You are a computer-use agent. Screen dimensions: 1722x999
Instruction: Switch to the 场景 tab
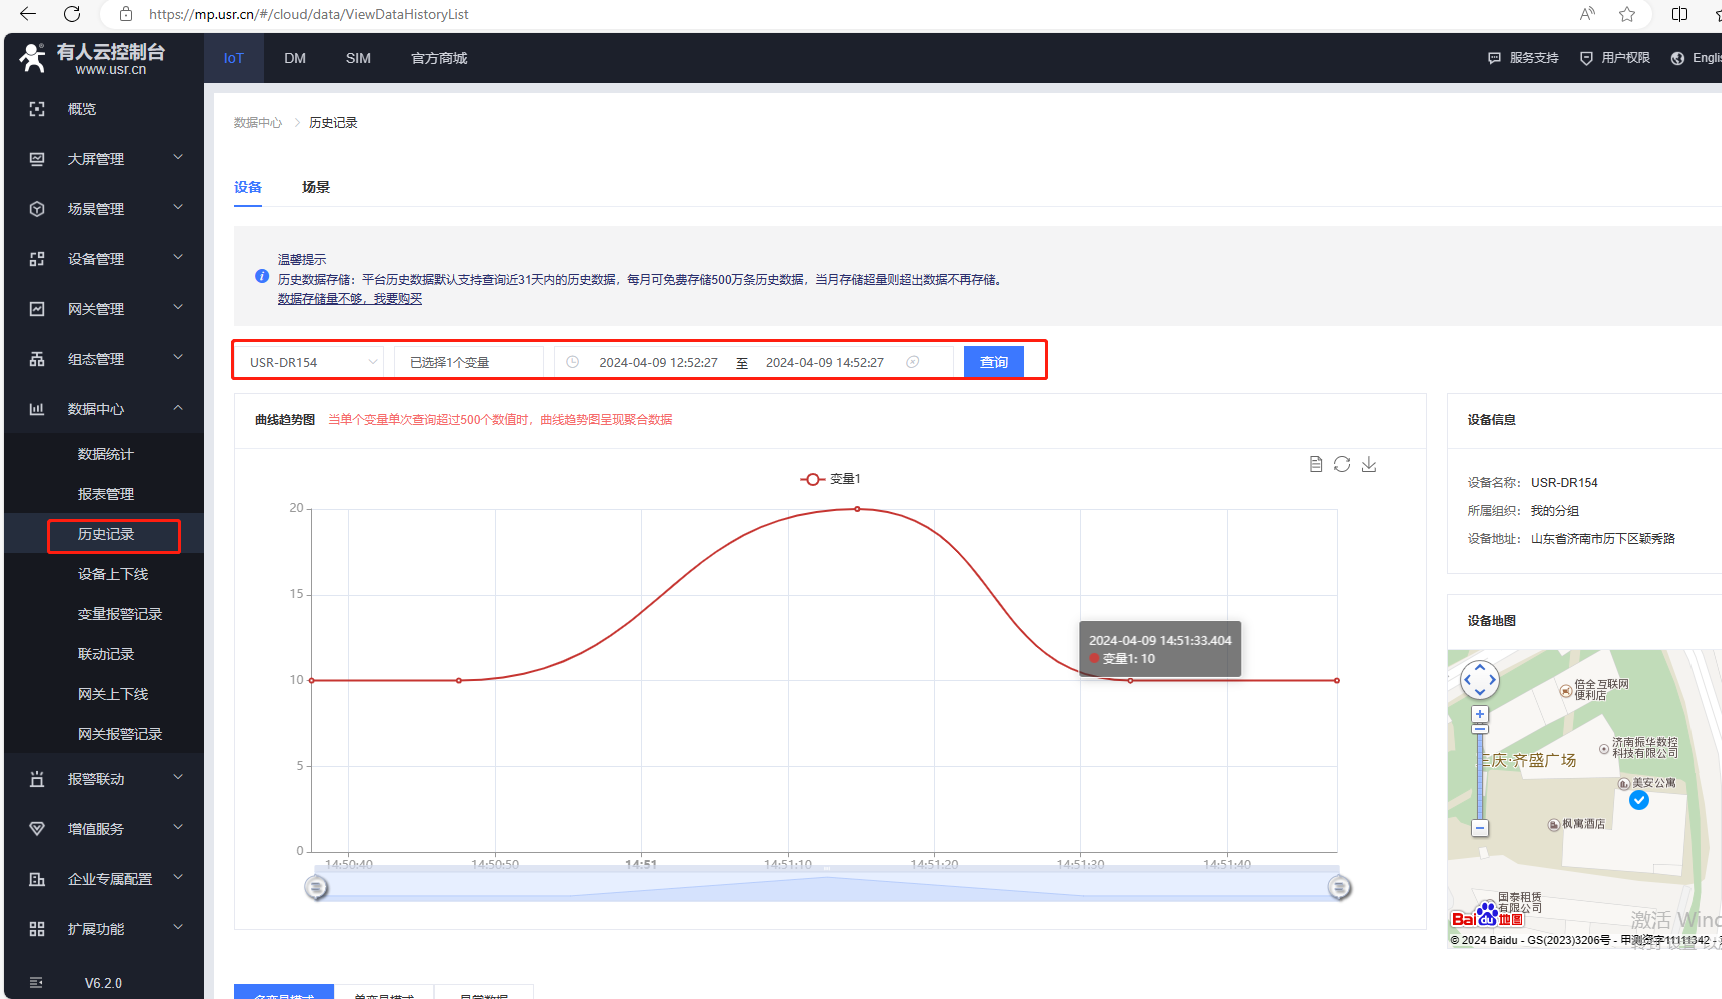[x=316, y=187]
